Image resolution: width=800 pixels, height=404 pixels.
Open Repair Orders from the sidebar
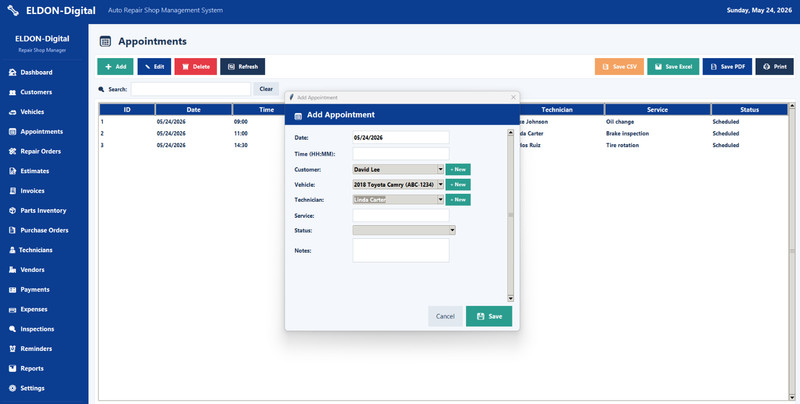point(35,152)
